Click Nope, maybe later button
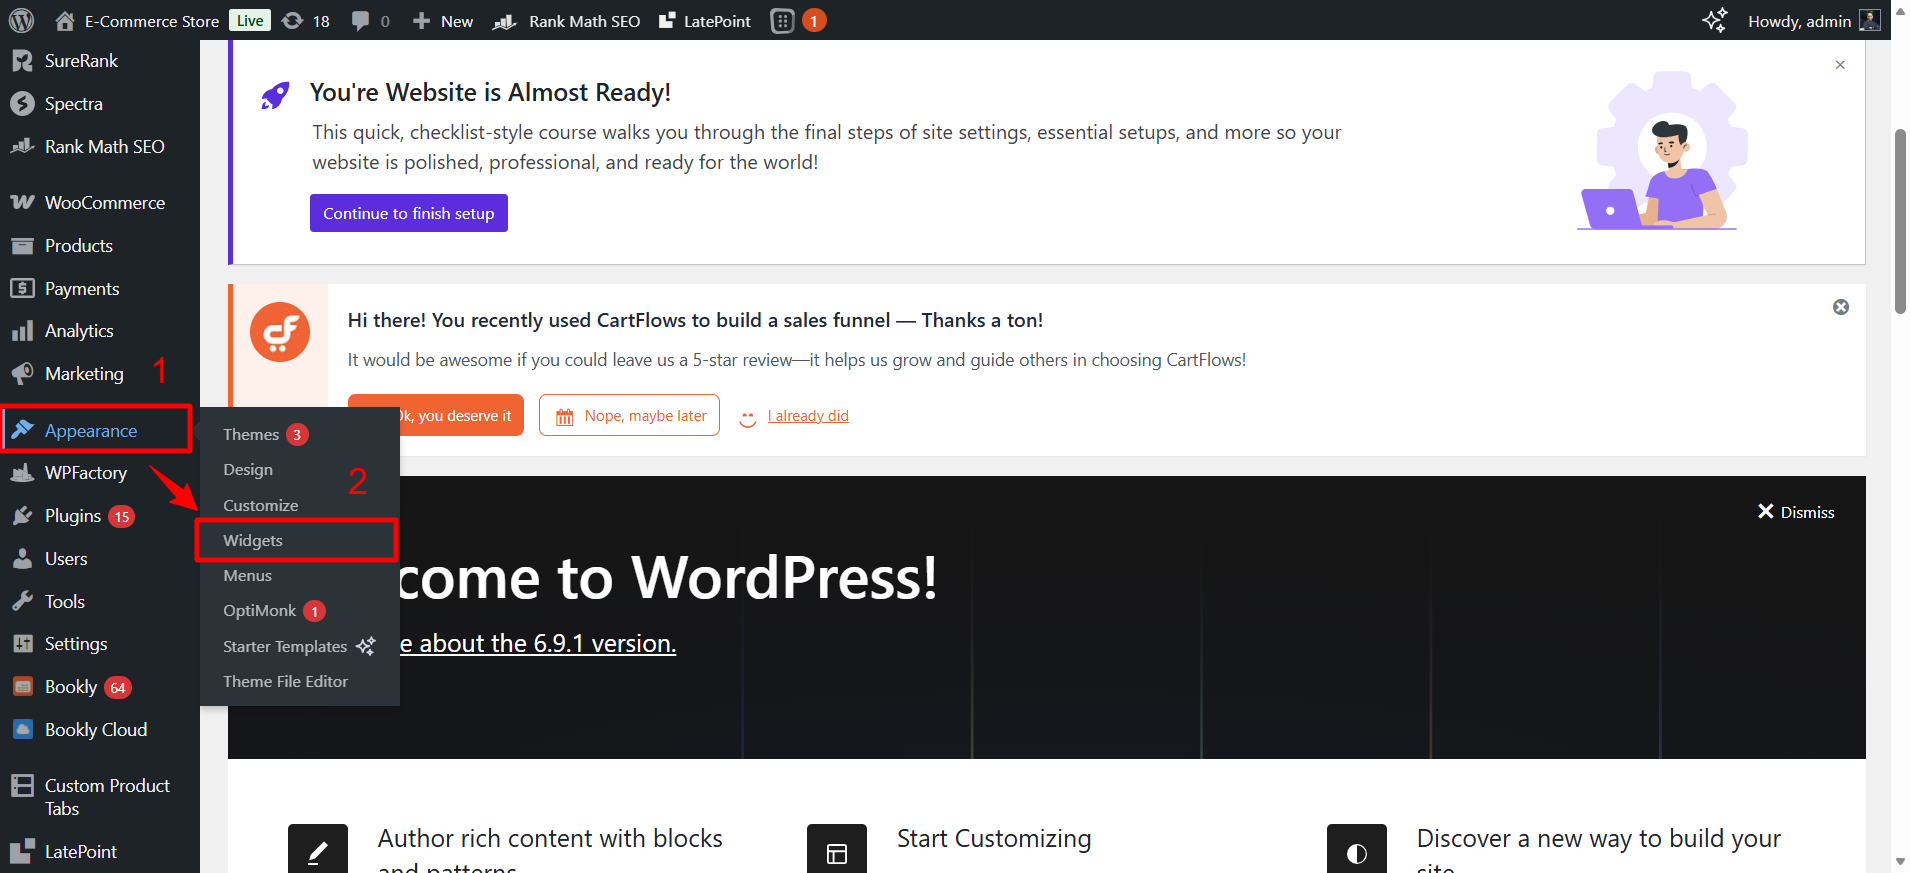Viewport: 1910px width, 873px height. point(629,415)
